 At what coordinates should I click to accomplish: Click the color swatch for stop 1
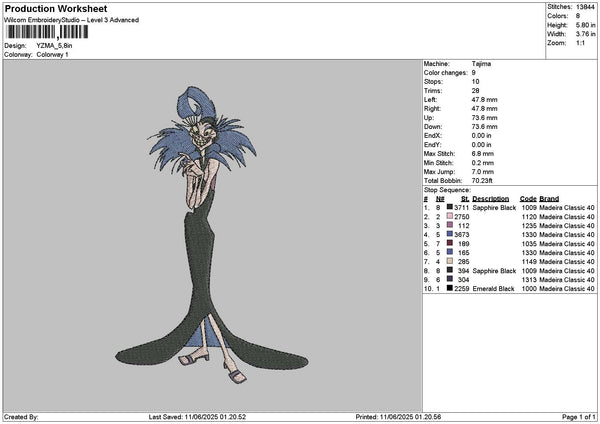click(450, 207)
